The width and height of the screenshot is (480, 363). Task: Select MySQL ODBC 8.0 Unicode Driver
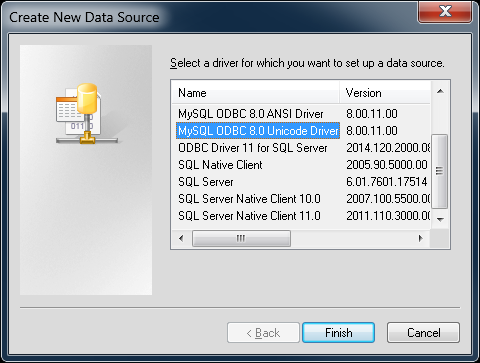258,131
